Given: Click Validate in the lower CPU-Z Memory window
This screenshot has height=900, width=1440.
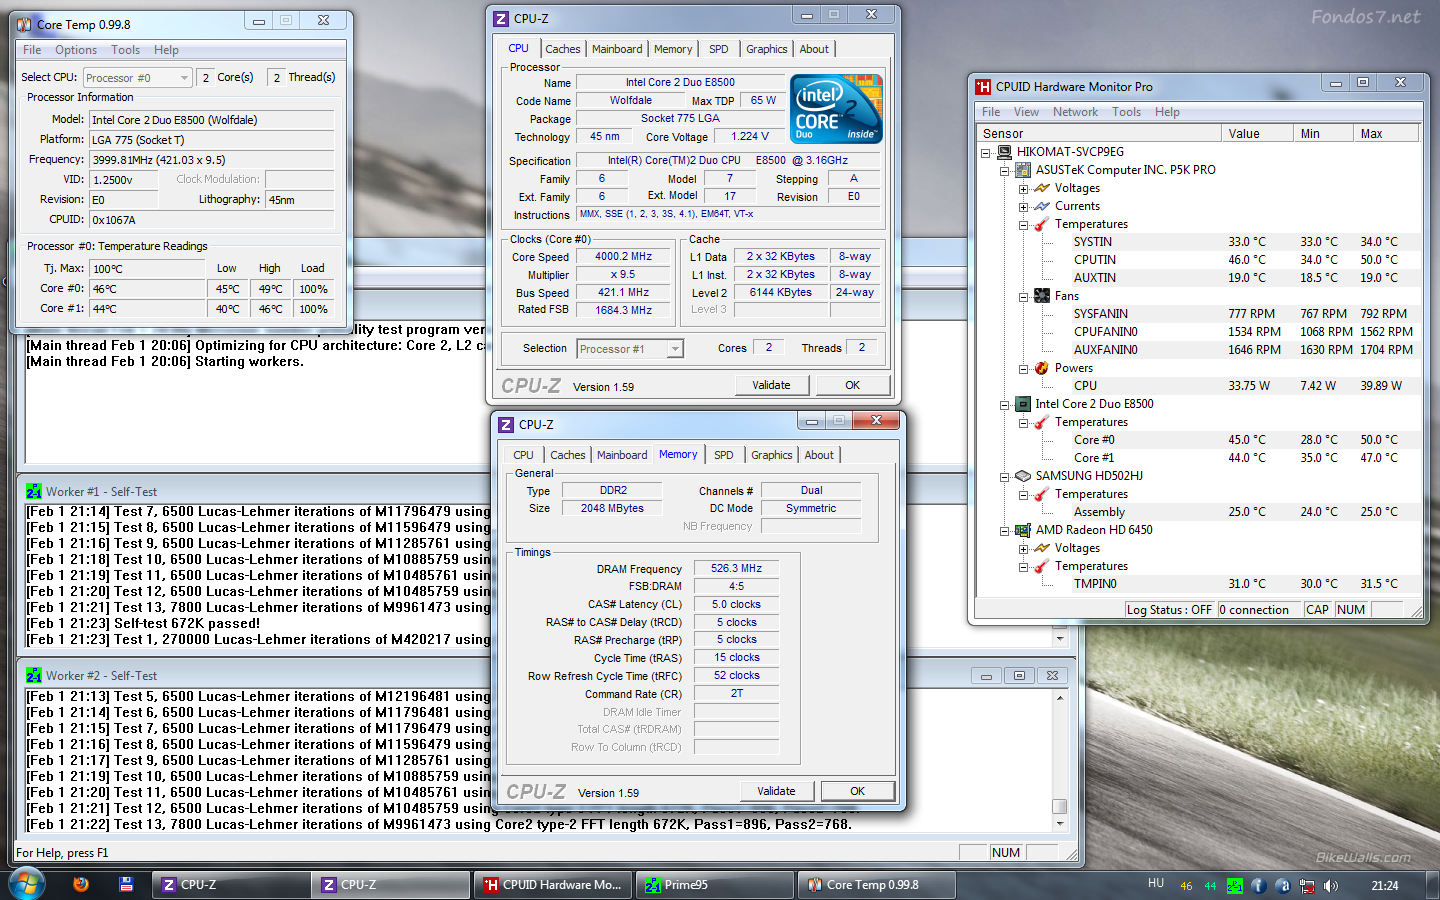Looking at the screenshot, I should point(776,791).
